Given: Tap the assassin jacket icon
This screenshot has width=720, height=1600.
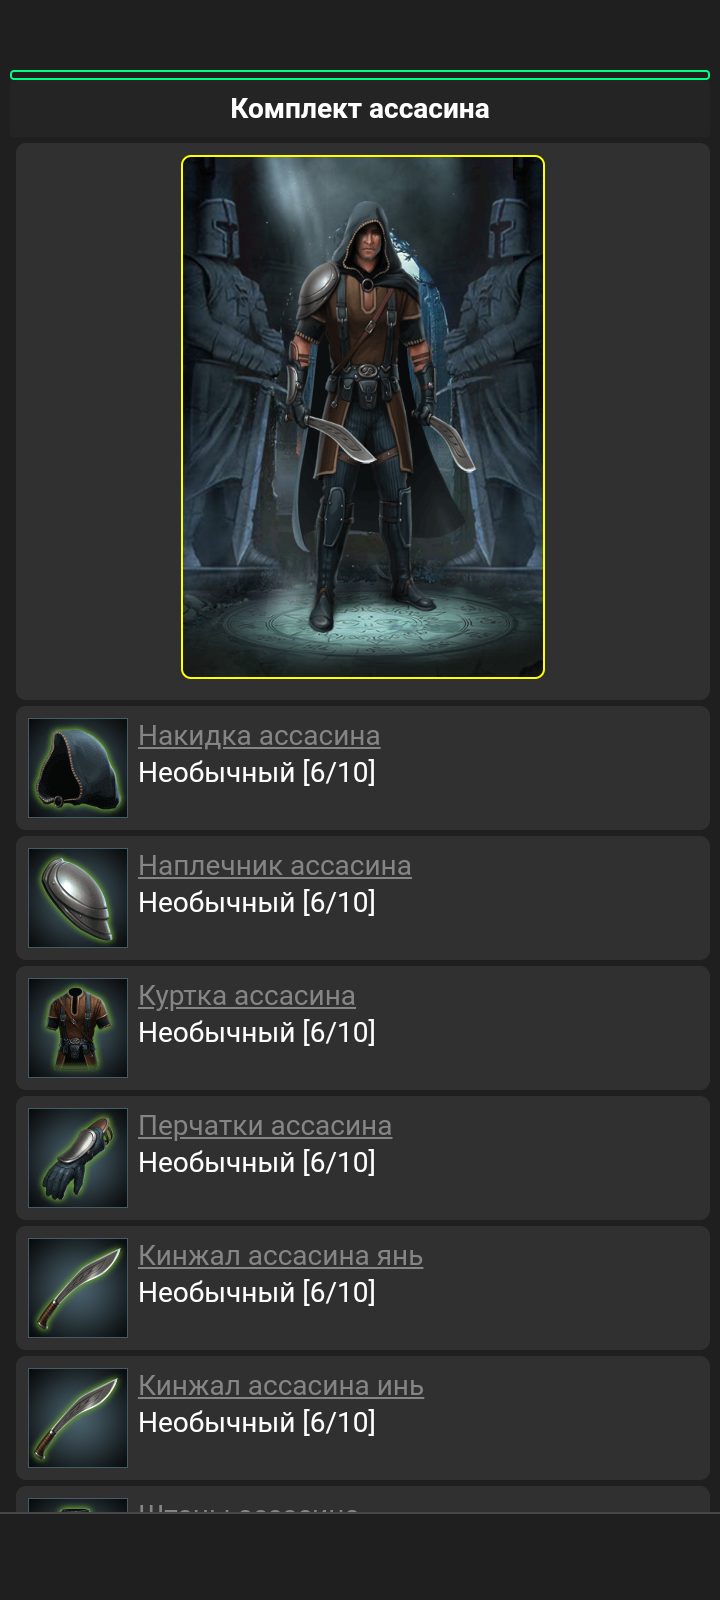Looking at the screenshot, I should [78, 1028].
